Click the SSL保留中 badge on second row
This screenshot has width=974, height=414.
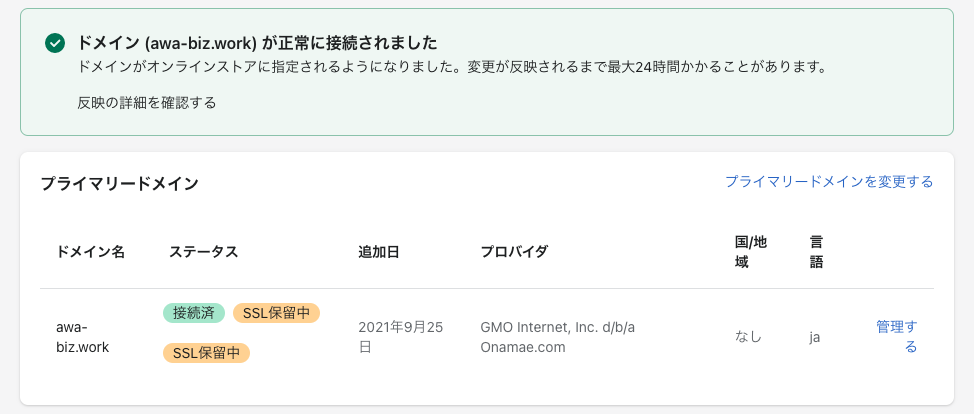pos(206,353)
